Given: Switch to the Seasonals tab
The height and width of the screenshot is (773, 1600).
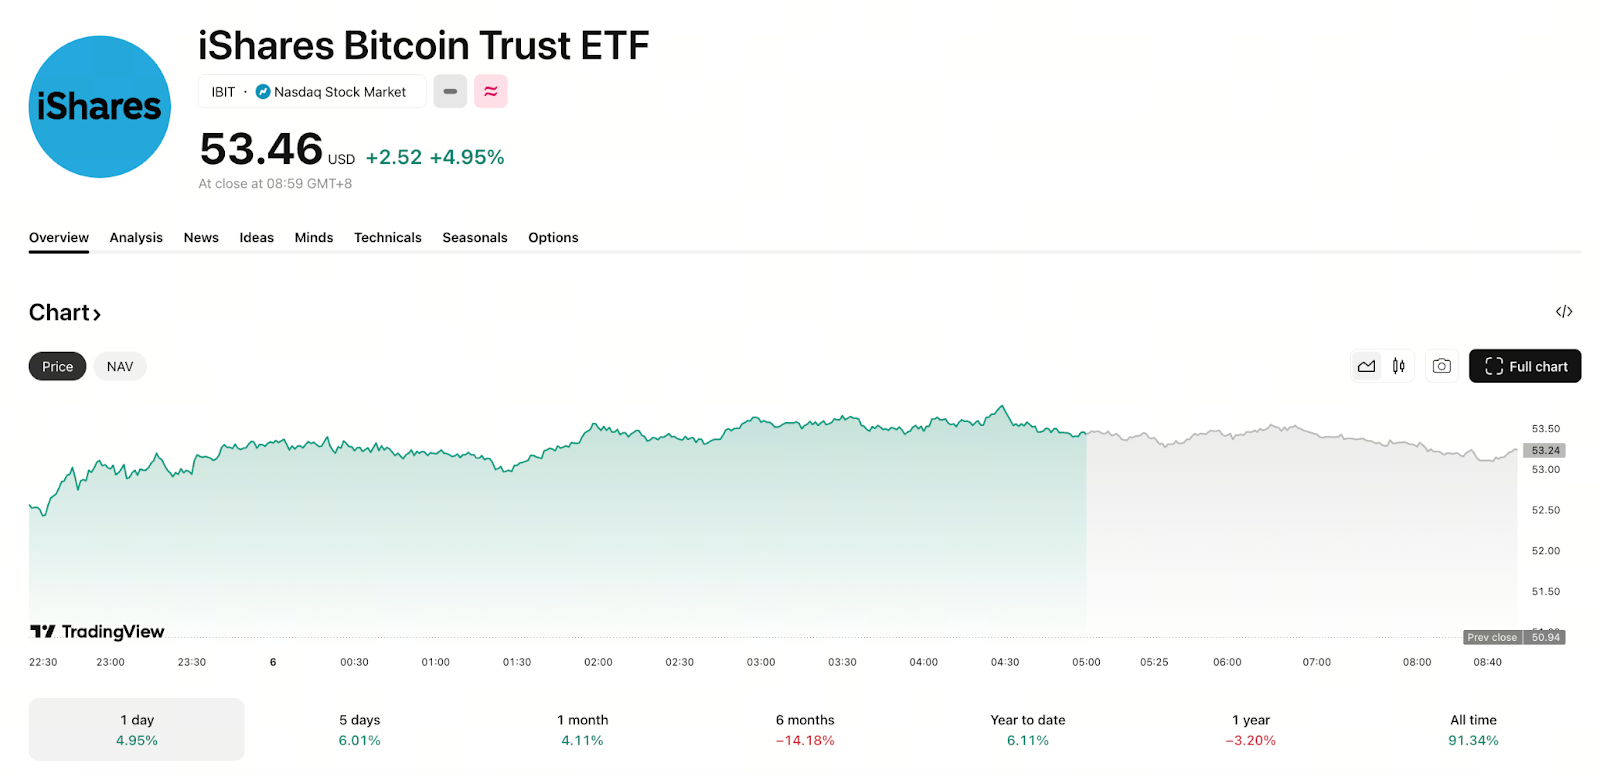Looking at the screenshot, I should click(475, 237).
